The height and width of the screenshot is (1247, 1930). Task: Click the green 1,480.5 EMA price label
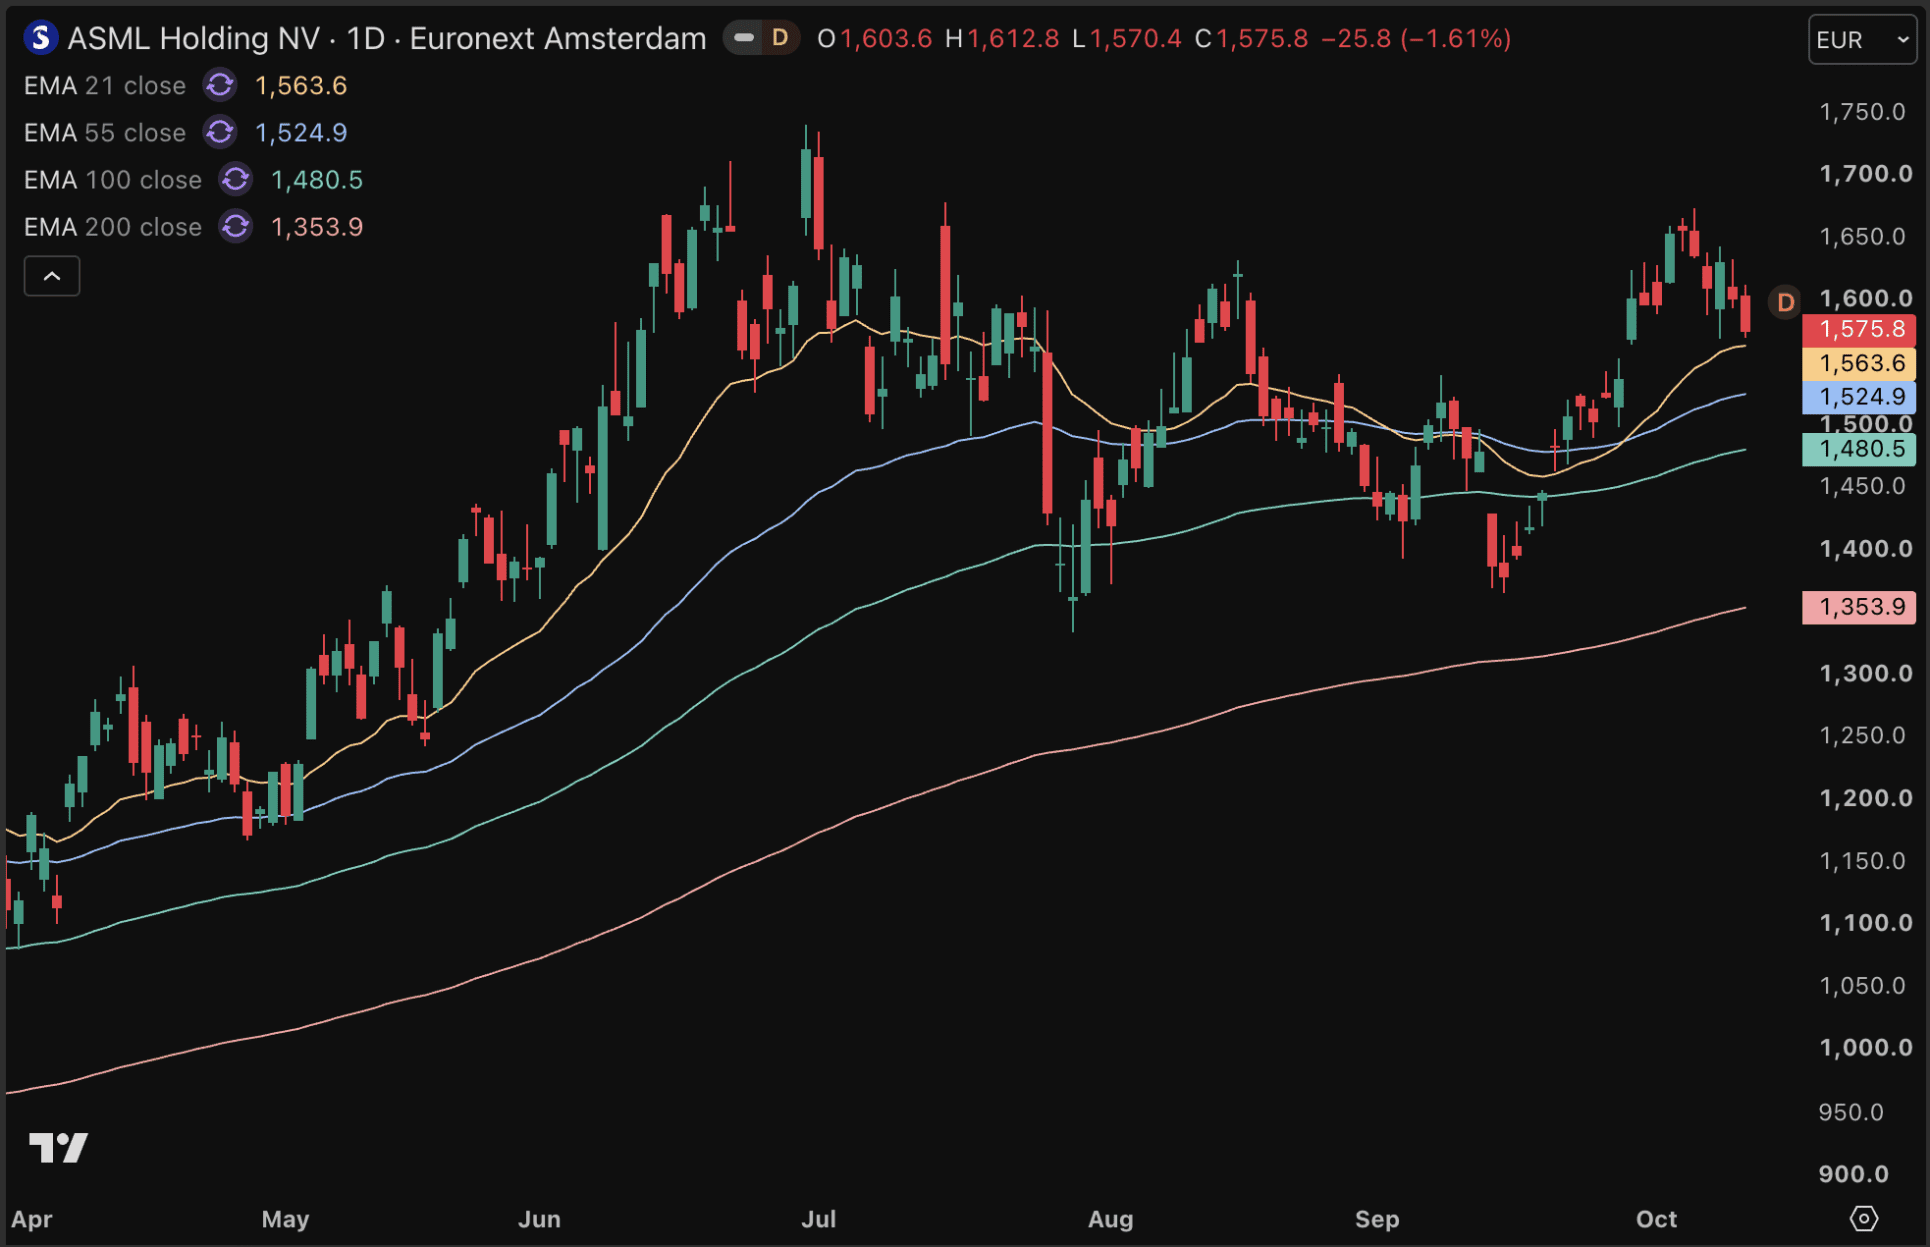(1859, 450)
